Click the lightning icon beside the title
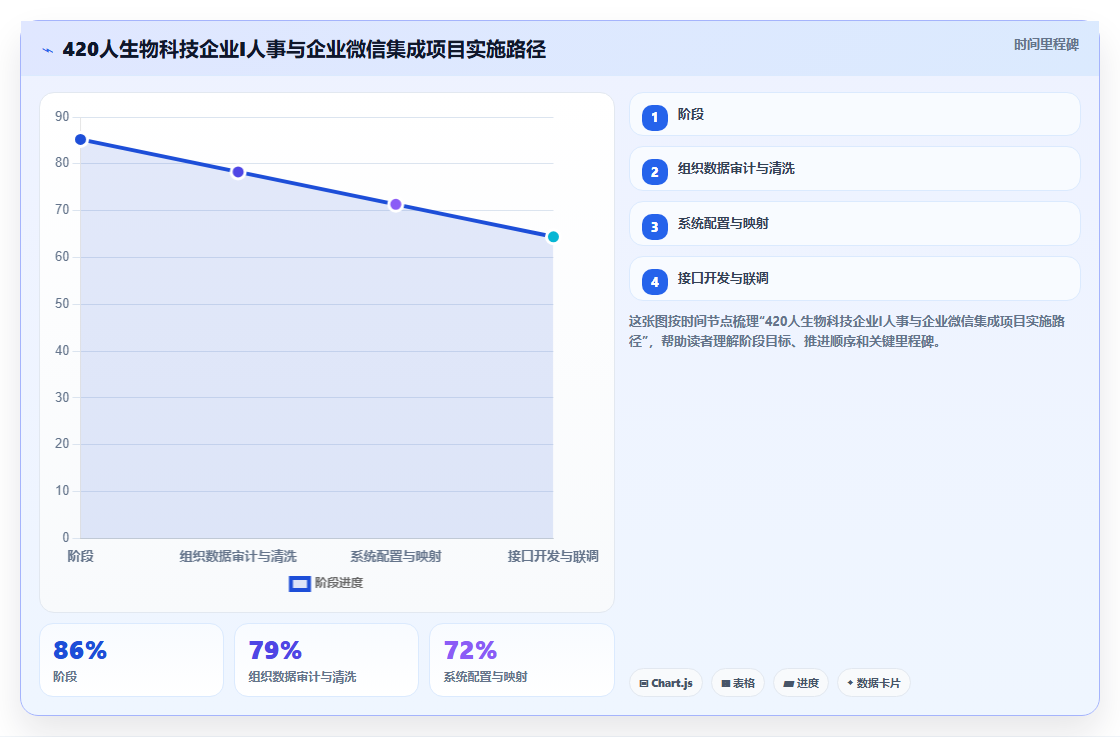The width and height of the screenshot is (1120, 737). [48, 50]
